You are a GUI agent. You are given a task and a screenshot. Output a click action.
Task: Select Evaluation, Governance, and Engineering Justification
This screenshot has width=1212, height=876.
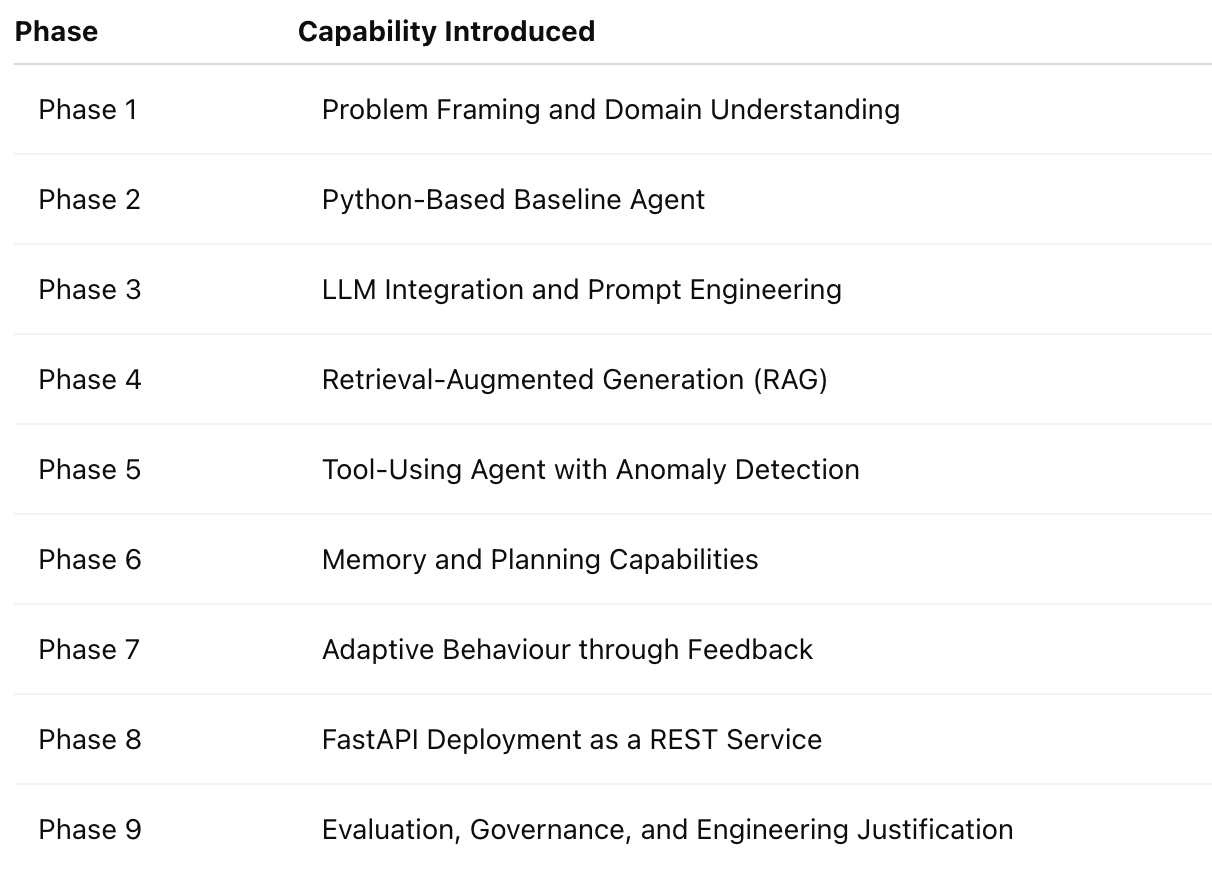click(x=668, y=830)
